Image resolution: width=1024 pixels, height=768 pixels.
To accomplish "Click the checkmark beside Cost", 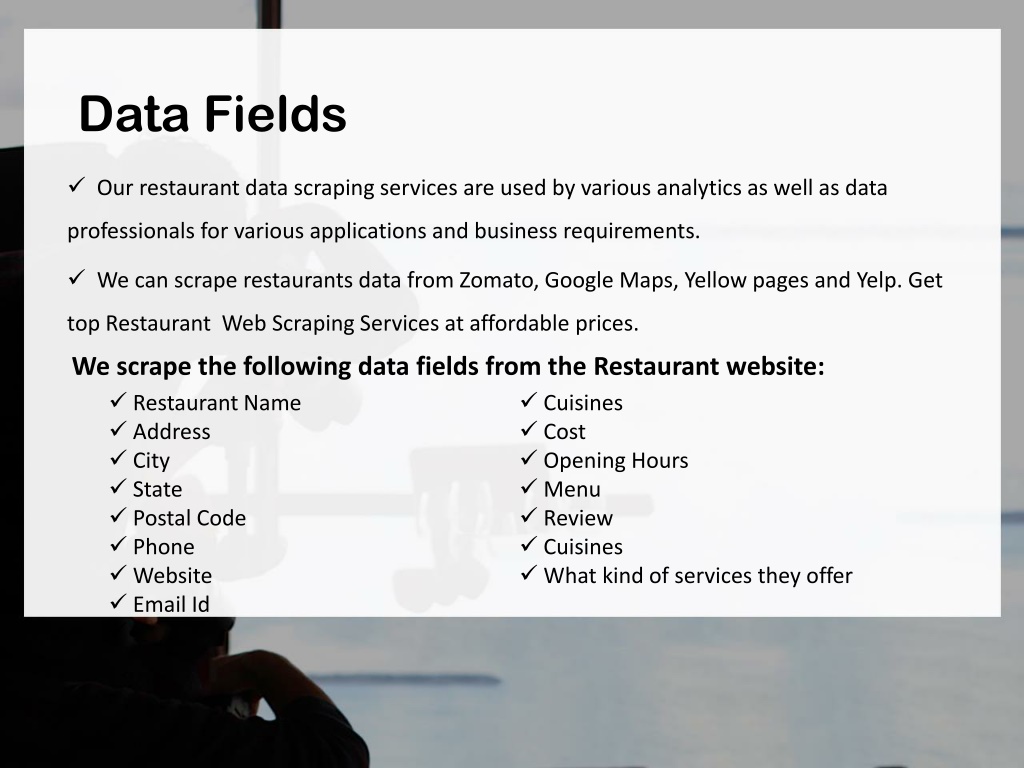I will (x=528, y=429).
